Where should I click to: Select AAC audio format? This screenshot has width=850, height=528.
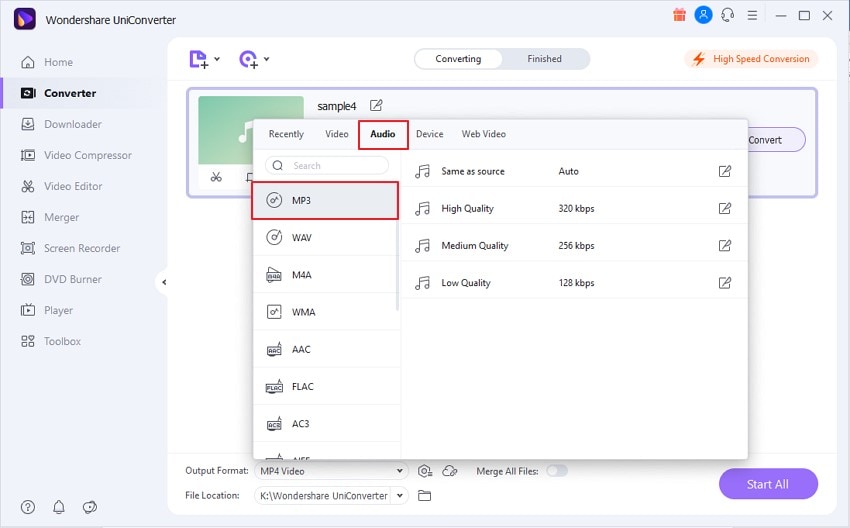click(x=325, y=350)
